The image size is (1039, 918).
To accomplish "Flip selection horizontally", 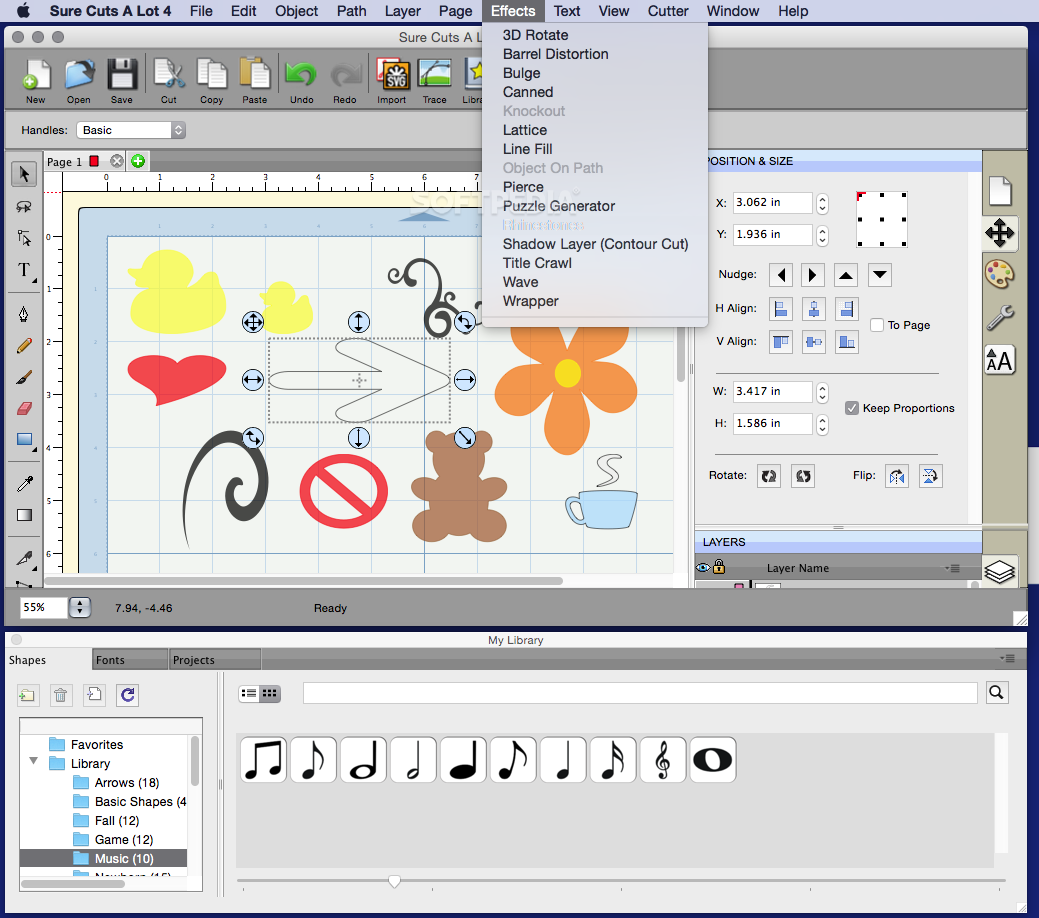I will (897, 476).
